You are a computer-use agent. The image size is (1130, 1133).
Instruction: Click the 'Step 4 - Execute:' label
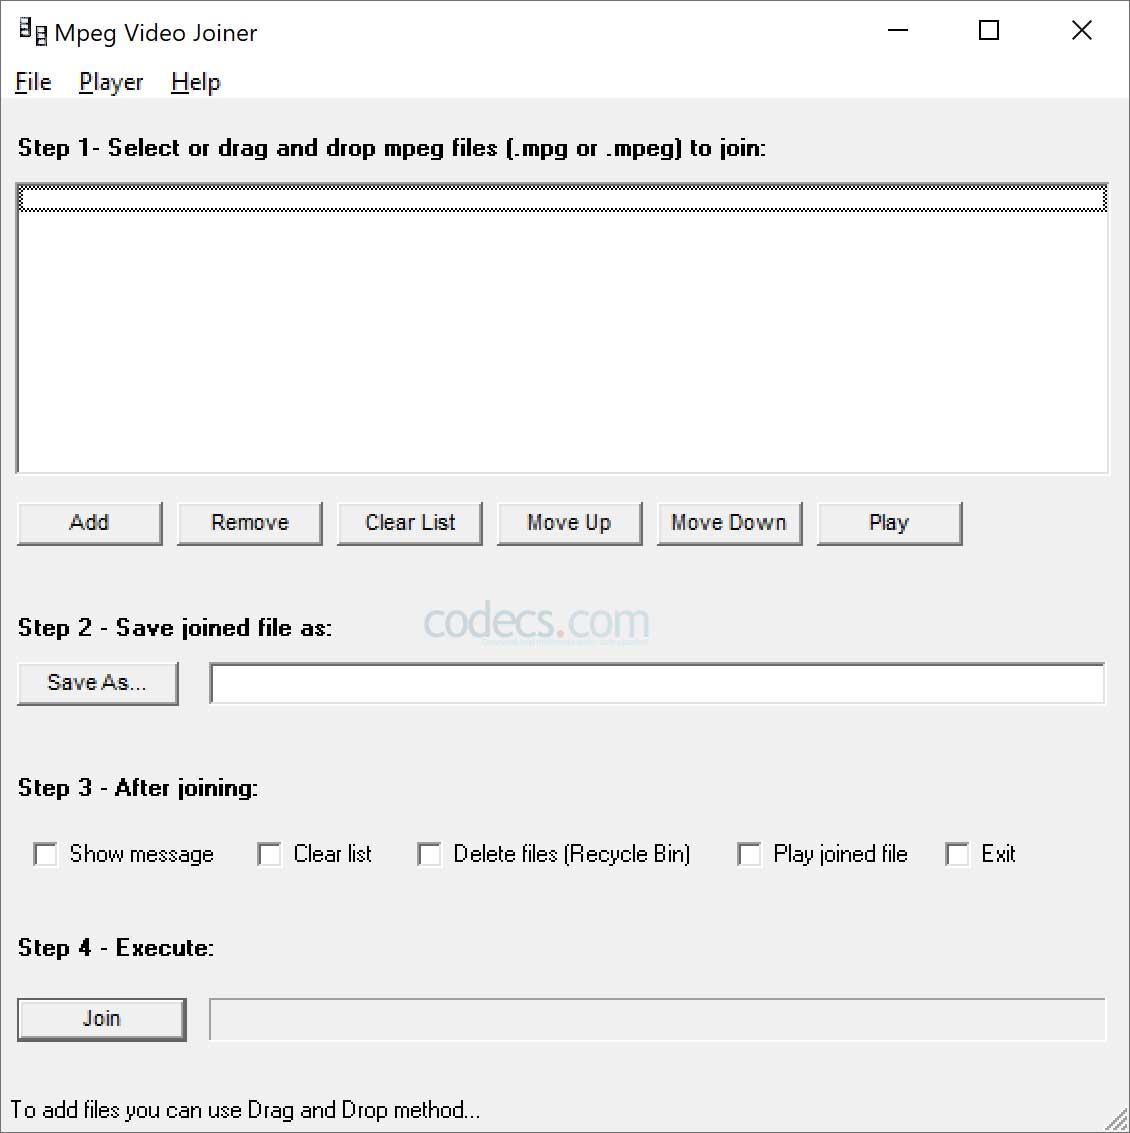point(116,947)
